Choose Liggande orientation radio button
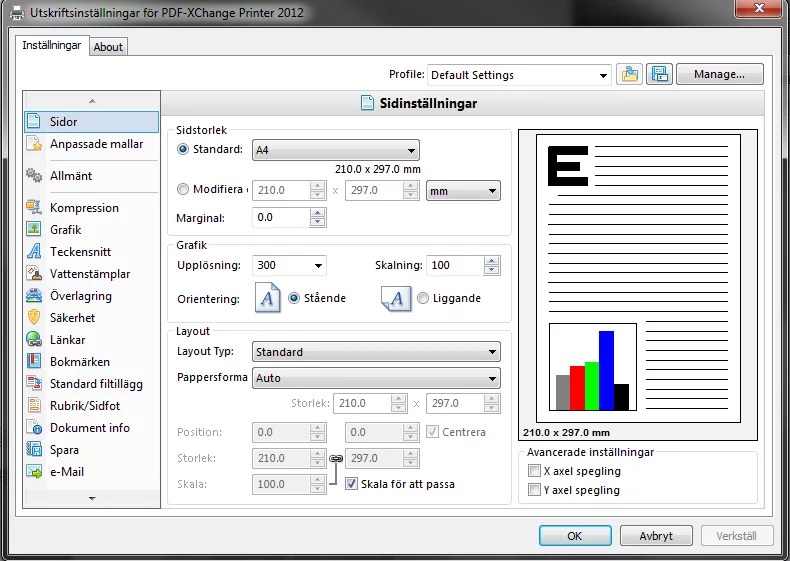The image size is (790, 561). pyautogui.click(x=423, y=298)
